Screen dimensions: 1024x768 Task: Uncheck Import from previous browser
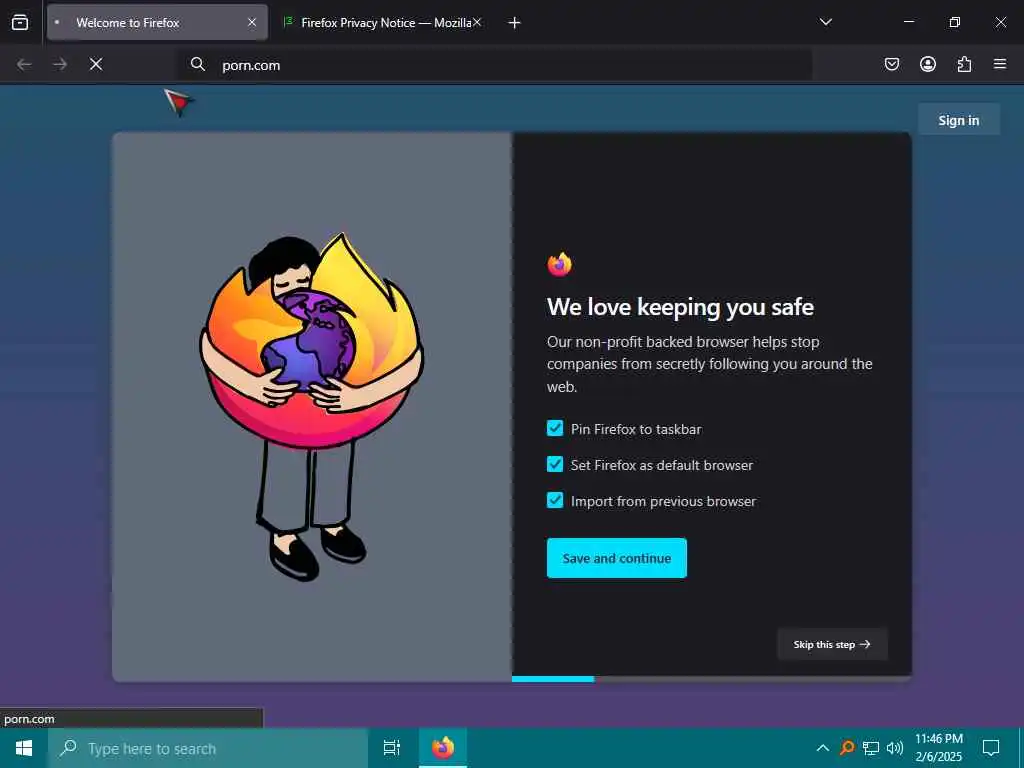click(555, 500)
